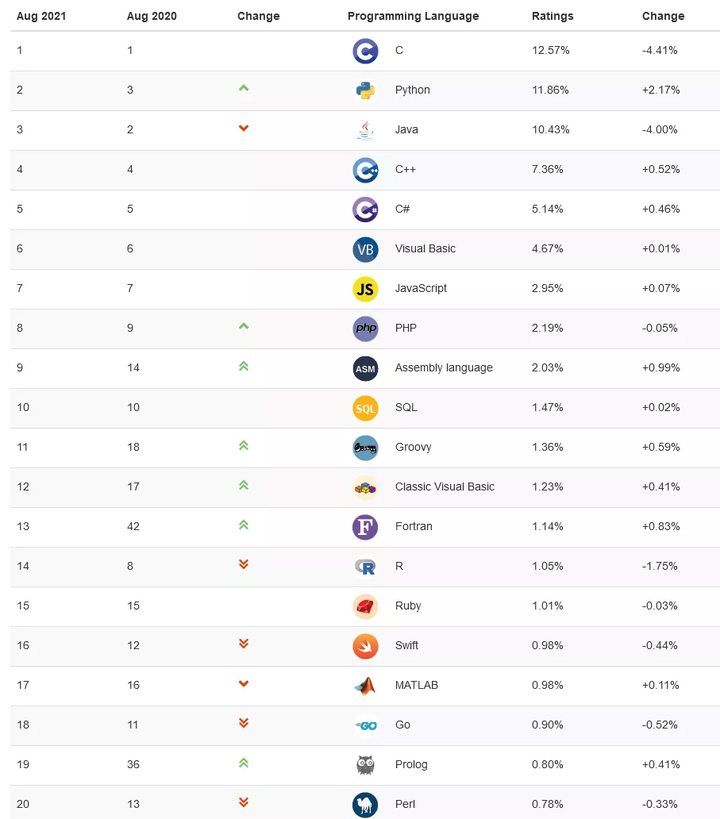
Task: Click red down arrow in Java row
Action: (x=243, y=128)
